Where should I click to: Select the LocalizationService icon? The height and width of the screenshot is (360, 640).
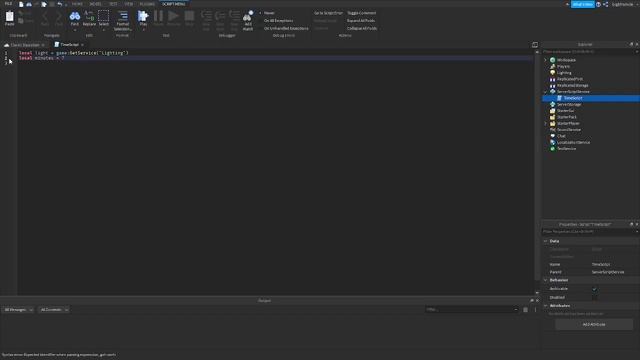coord(552,142)
